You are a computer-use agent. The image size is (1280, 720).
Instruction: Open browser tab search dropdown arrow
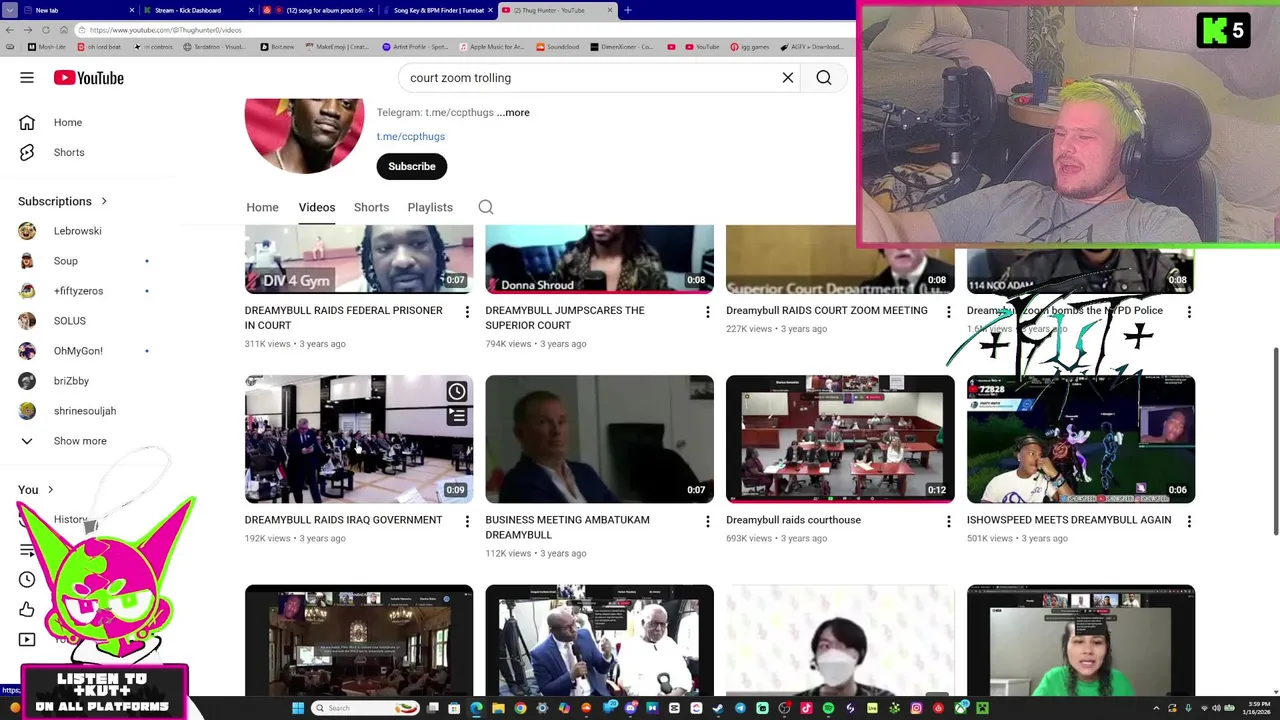click(10, 10)
